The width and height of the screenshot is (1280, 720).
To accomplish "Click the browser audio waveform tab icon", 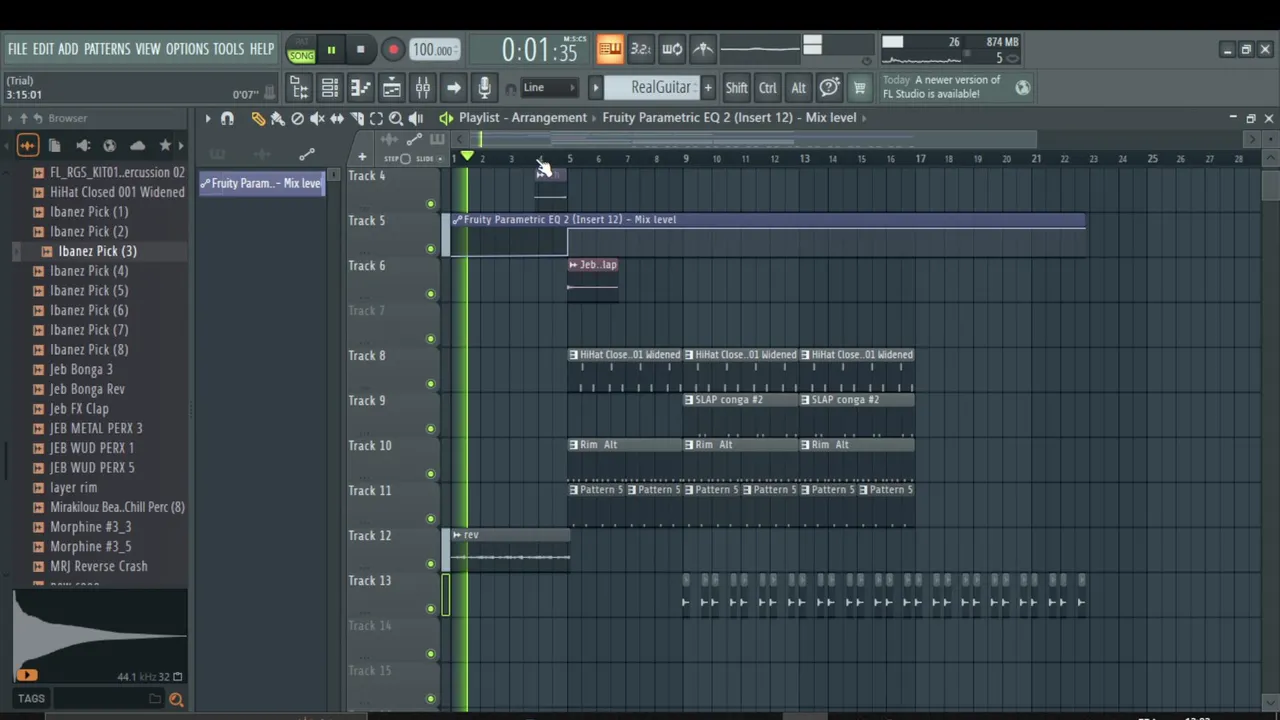I will tap(27, 146).
